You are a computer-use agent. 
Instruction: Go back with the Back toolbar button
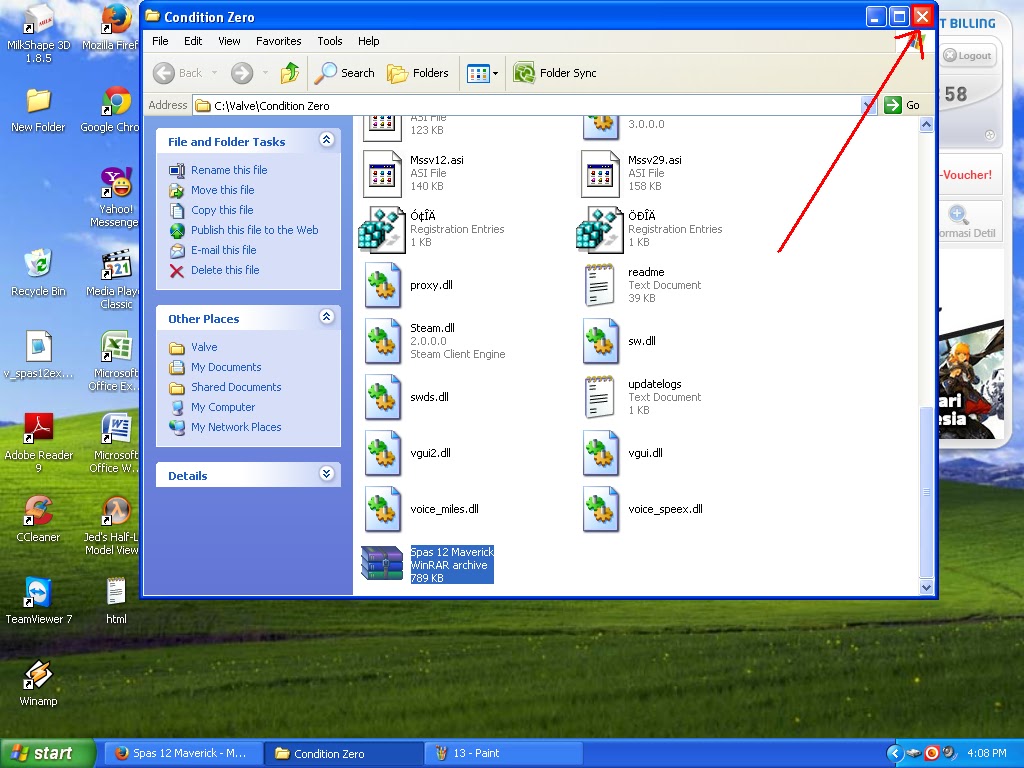(x=178, y=73)
